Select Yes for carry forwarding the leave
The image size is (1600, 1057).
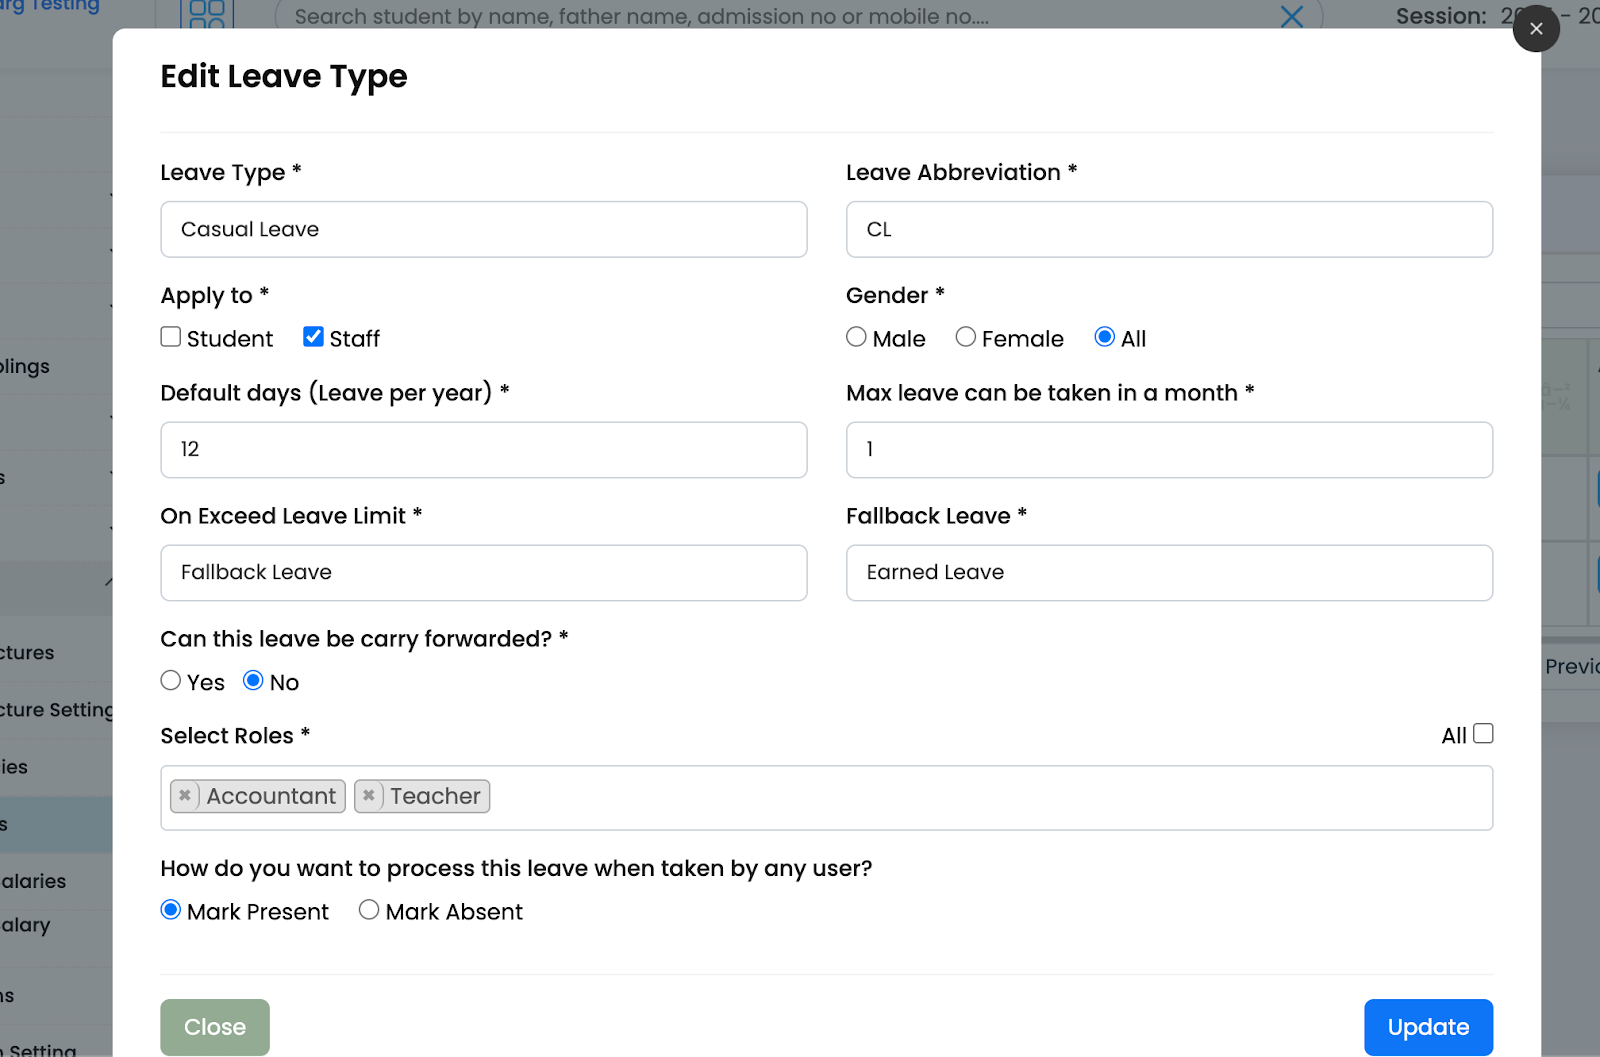coord(170,680)
